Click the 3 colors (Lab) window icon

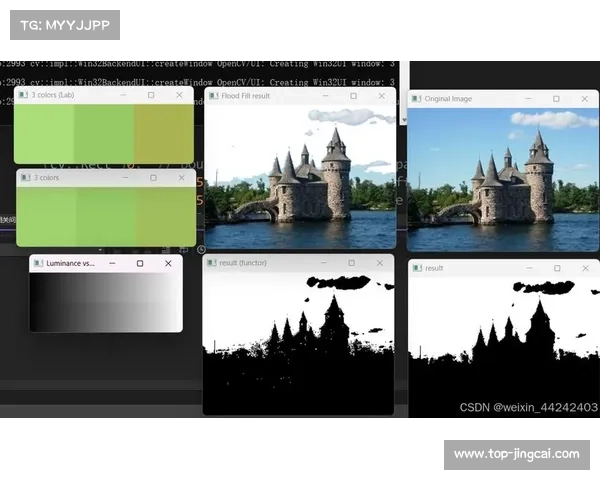click(23, 95)
